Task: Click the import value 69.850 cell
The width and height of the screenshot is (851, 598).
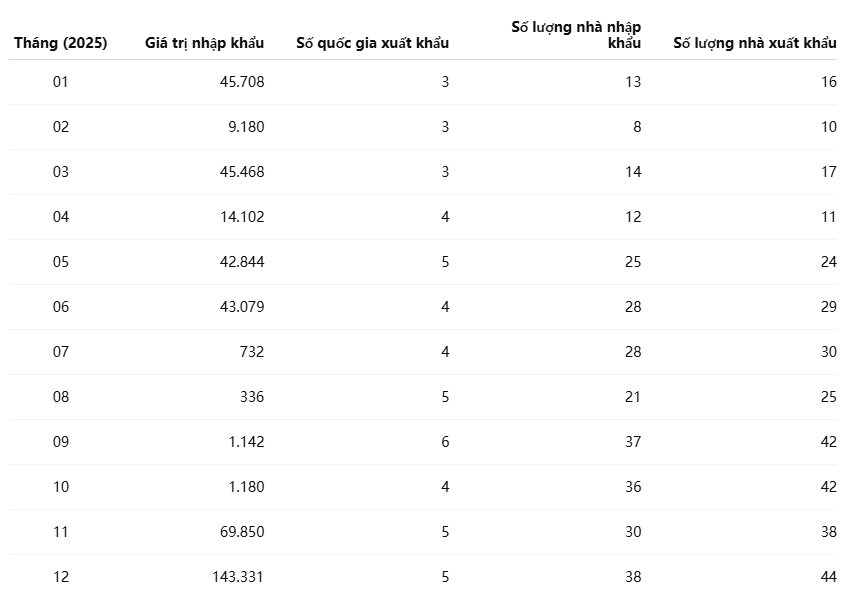Action: point(242,532)
